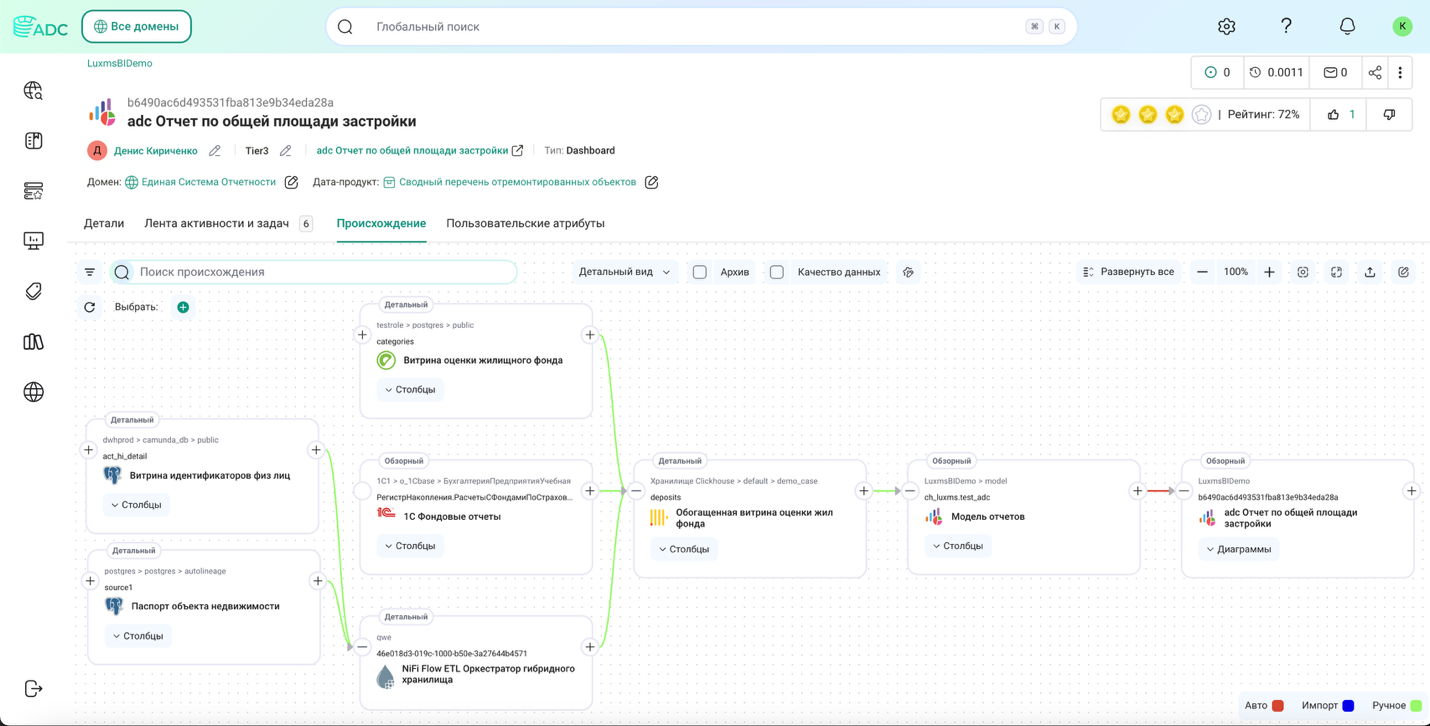Open user avatar K menu
Image resolution: width=1430 pixels, height=726 pixels.
[1402, 27]
